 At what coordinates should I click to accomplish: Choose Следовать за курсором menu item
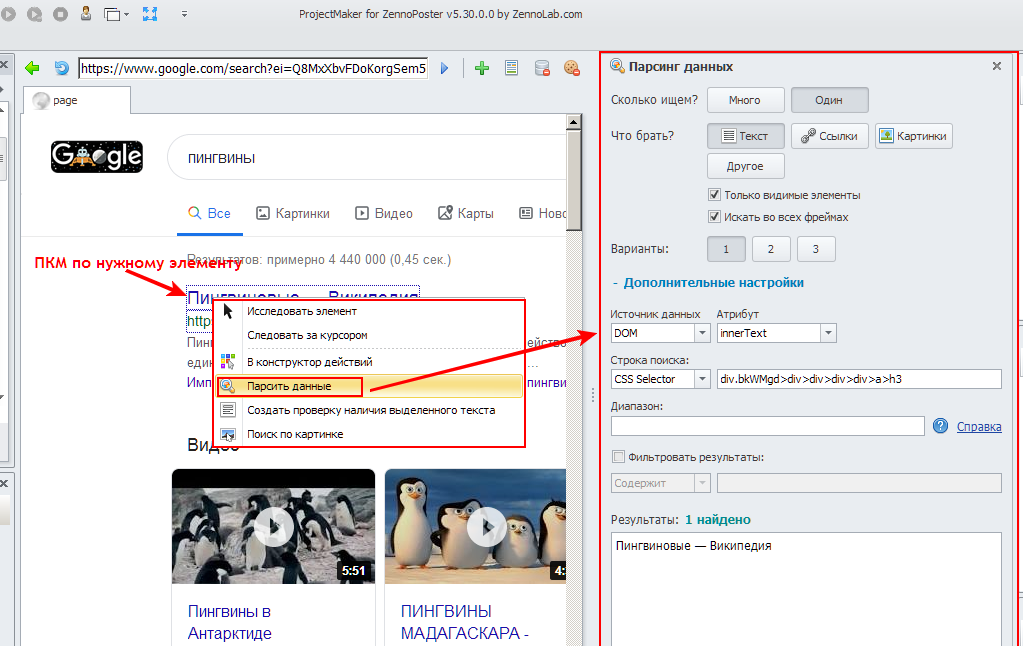click(x=371, y=335)
